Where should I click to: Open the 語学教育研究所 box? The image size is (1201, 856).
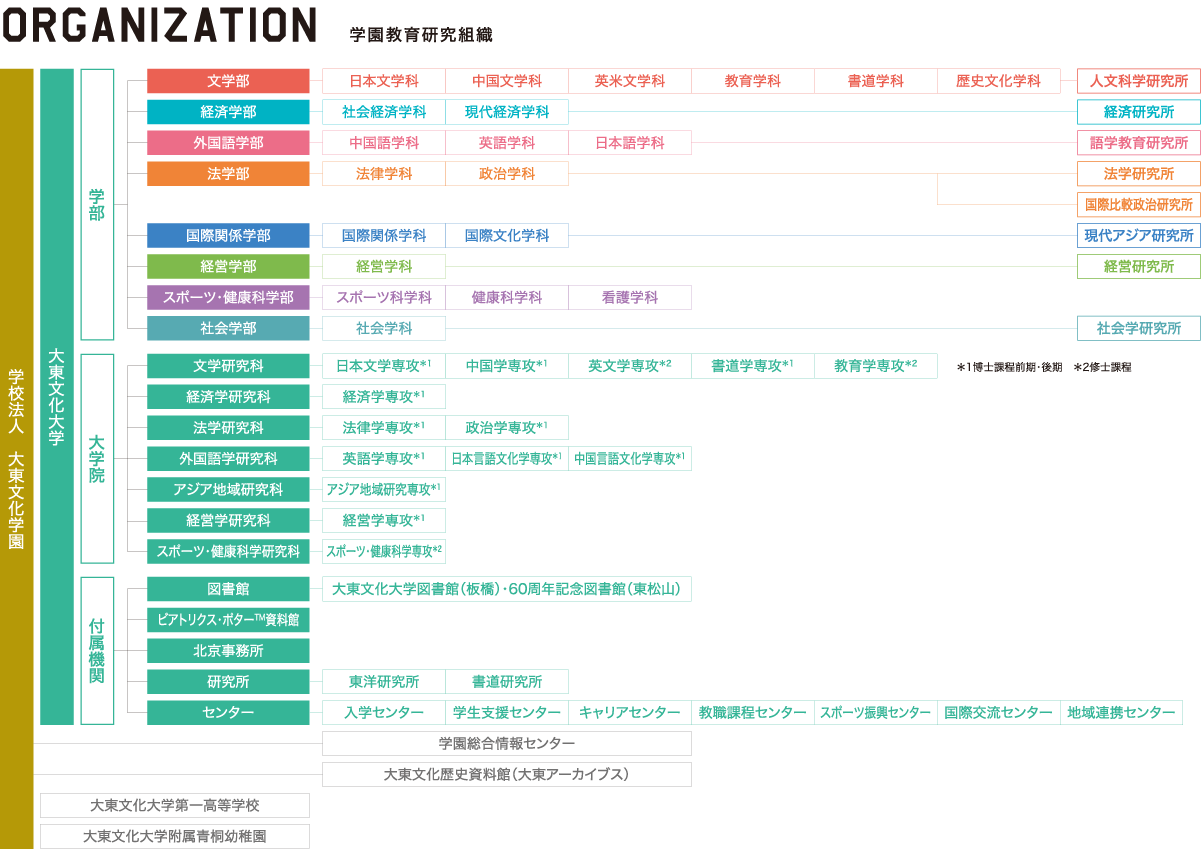[x=1139, y=143]
